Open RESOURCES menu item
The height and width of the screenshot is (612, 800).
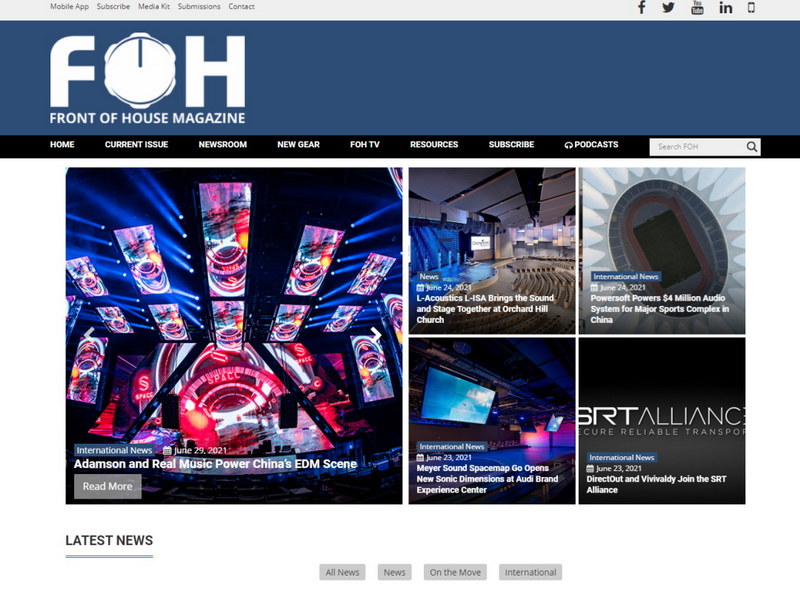tap(434, 145)
